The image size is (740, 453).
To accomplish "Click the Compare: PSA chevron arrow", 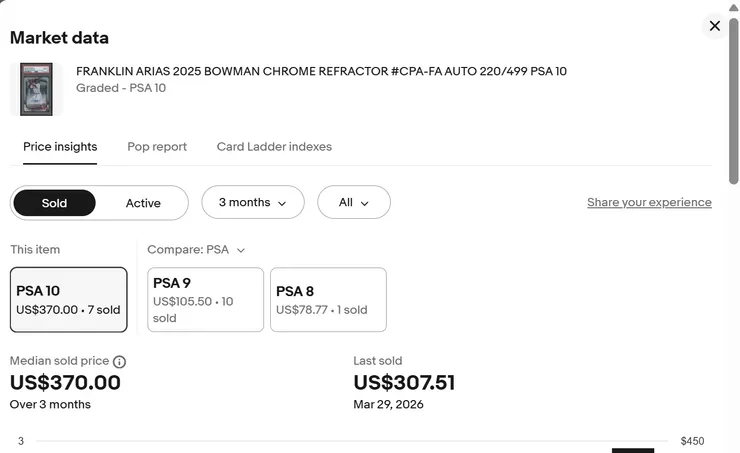I will point(240,250).
